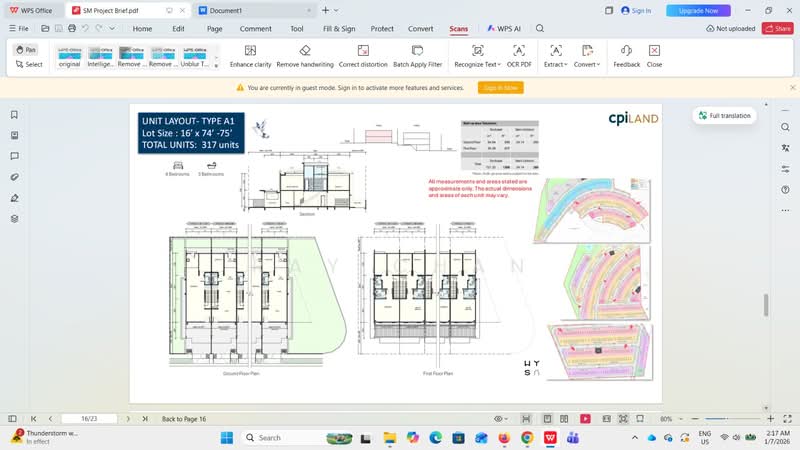
Task: Adjust the zoom level slider
Action: pyautogui.click(x=732, y=419)
